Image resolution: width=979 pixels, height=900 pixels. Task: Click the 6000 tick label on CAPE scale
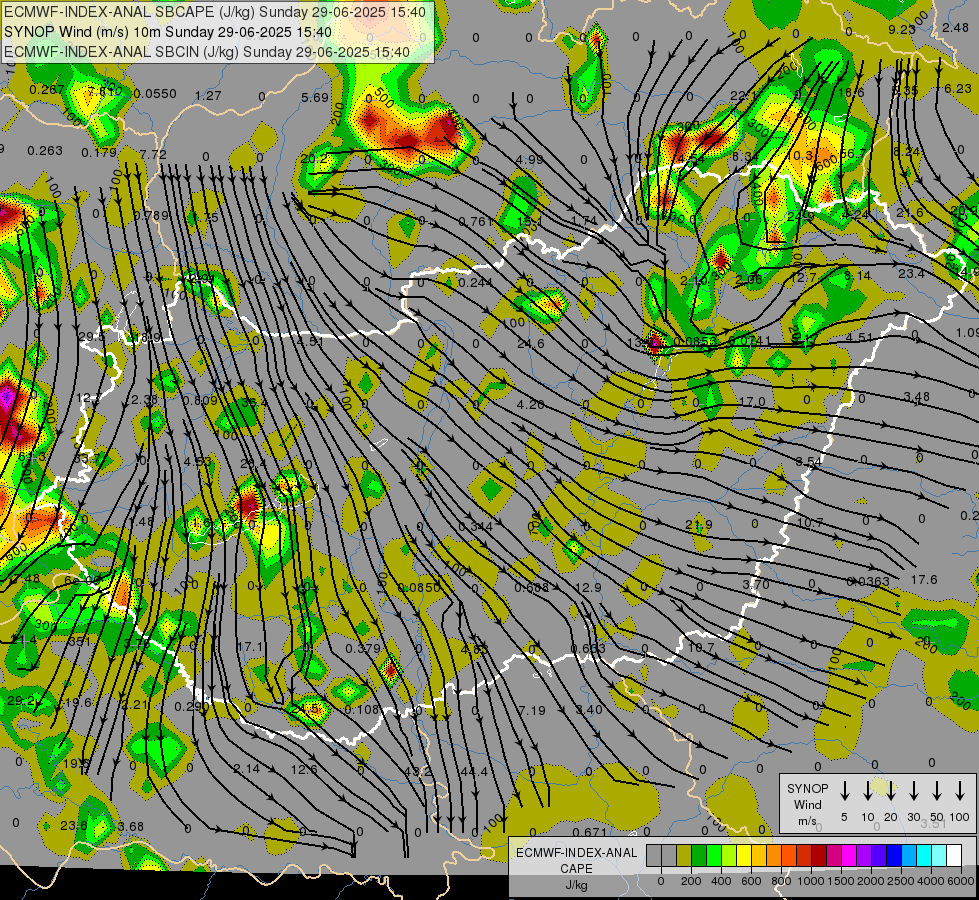[961, 881]
